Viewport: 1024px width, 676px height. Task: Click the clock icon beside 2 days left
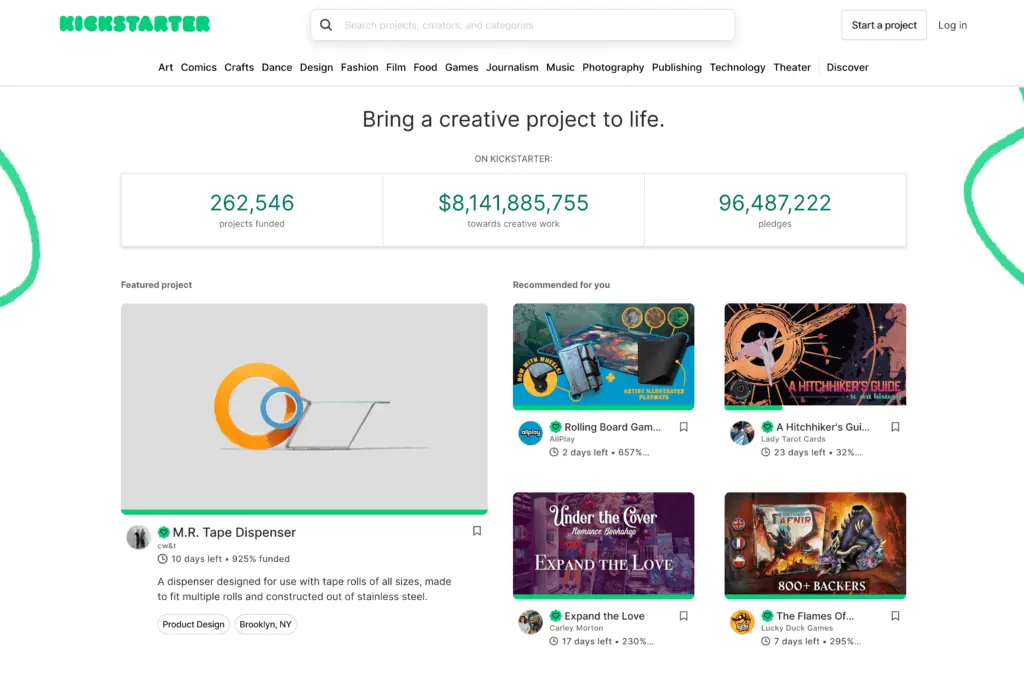(x=554, y=452)
